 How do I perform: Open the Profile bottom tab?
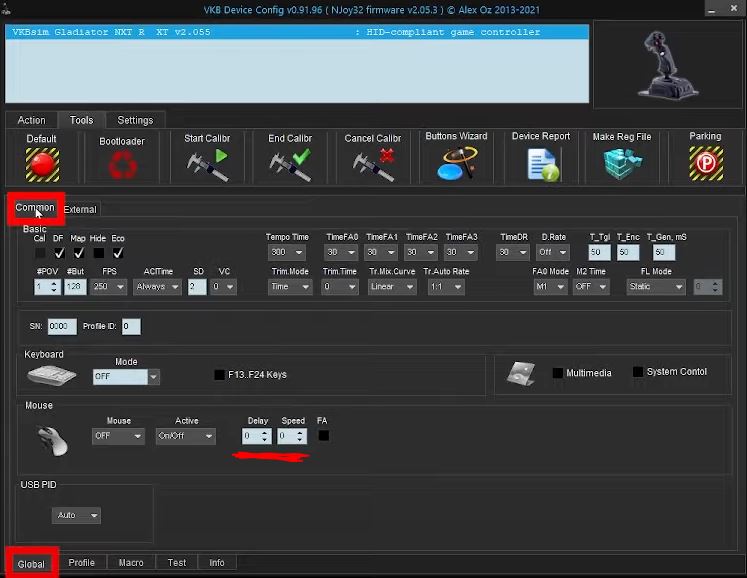[81, 563]
